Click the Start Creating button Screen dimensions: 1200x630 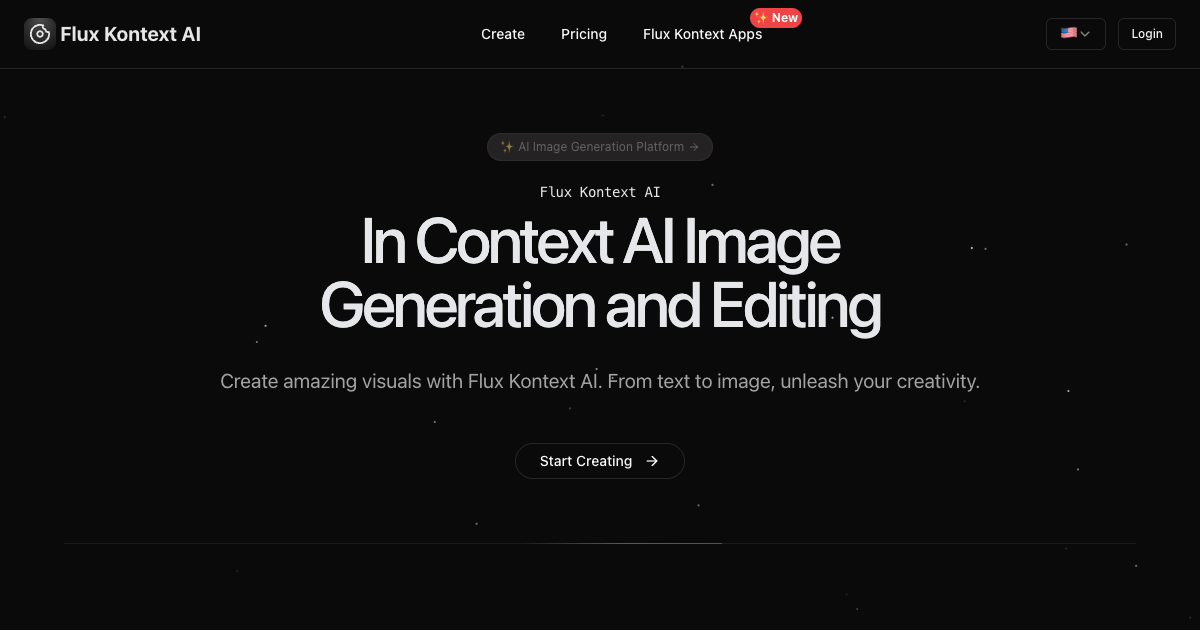tap(600, 461)
